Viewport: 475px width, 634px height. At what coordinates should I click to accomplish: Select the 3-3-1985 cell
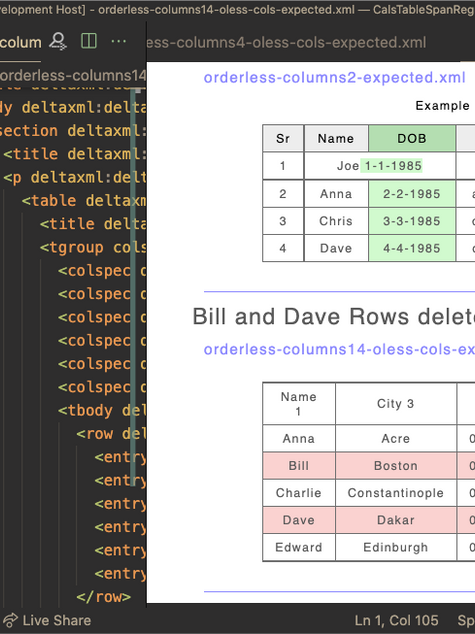[412, 221]
